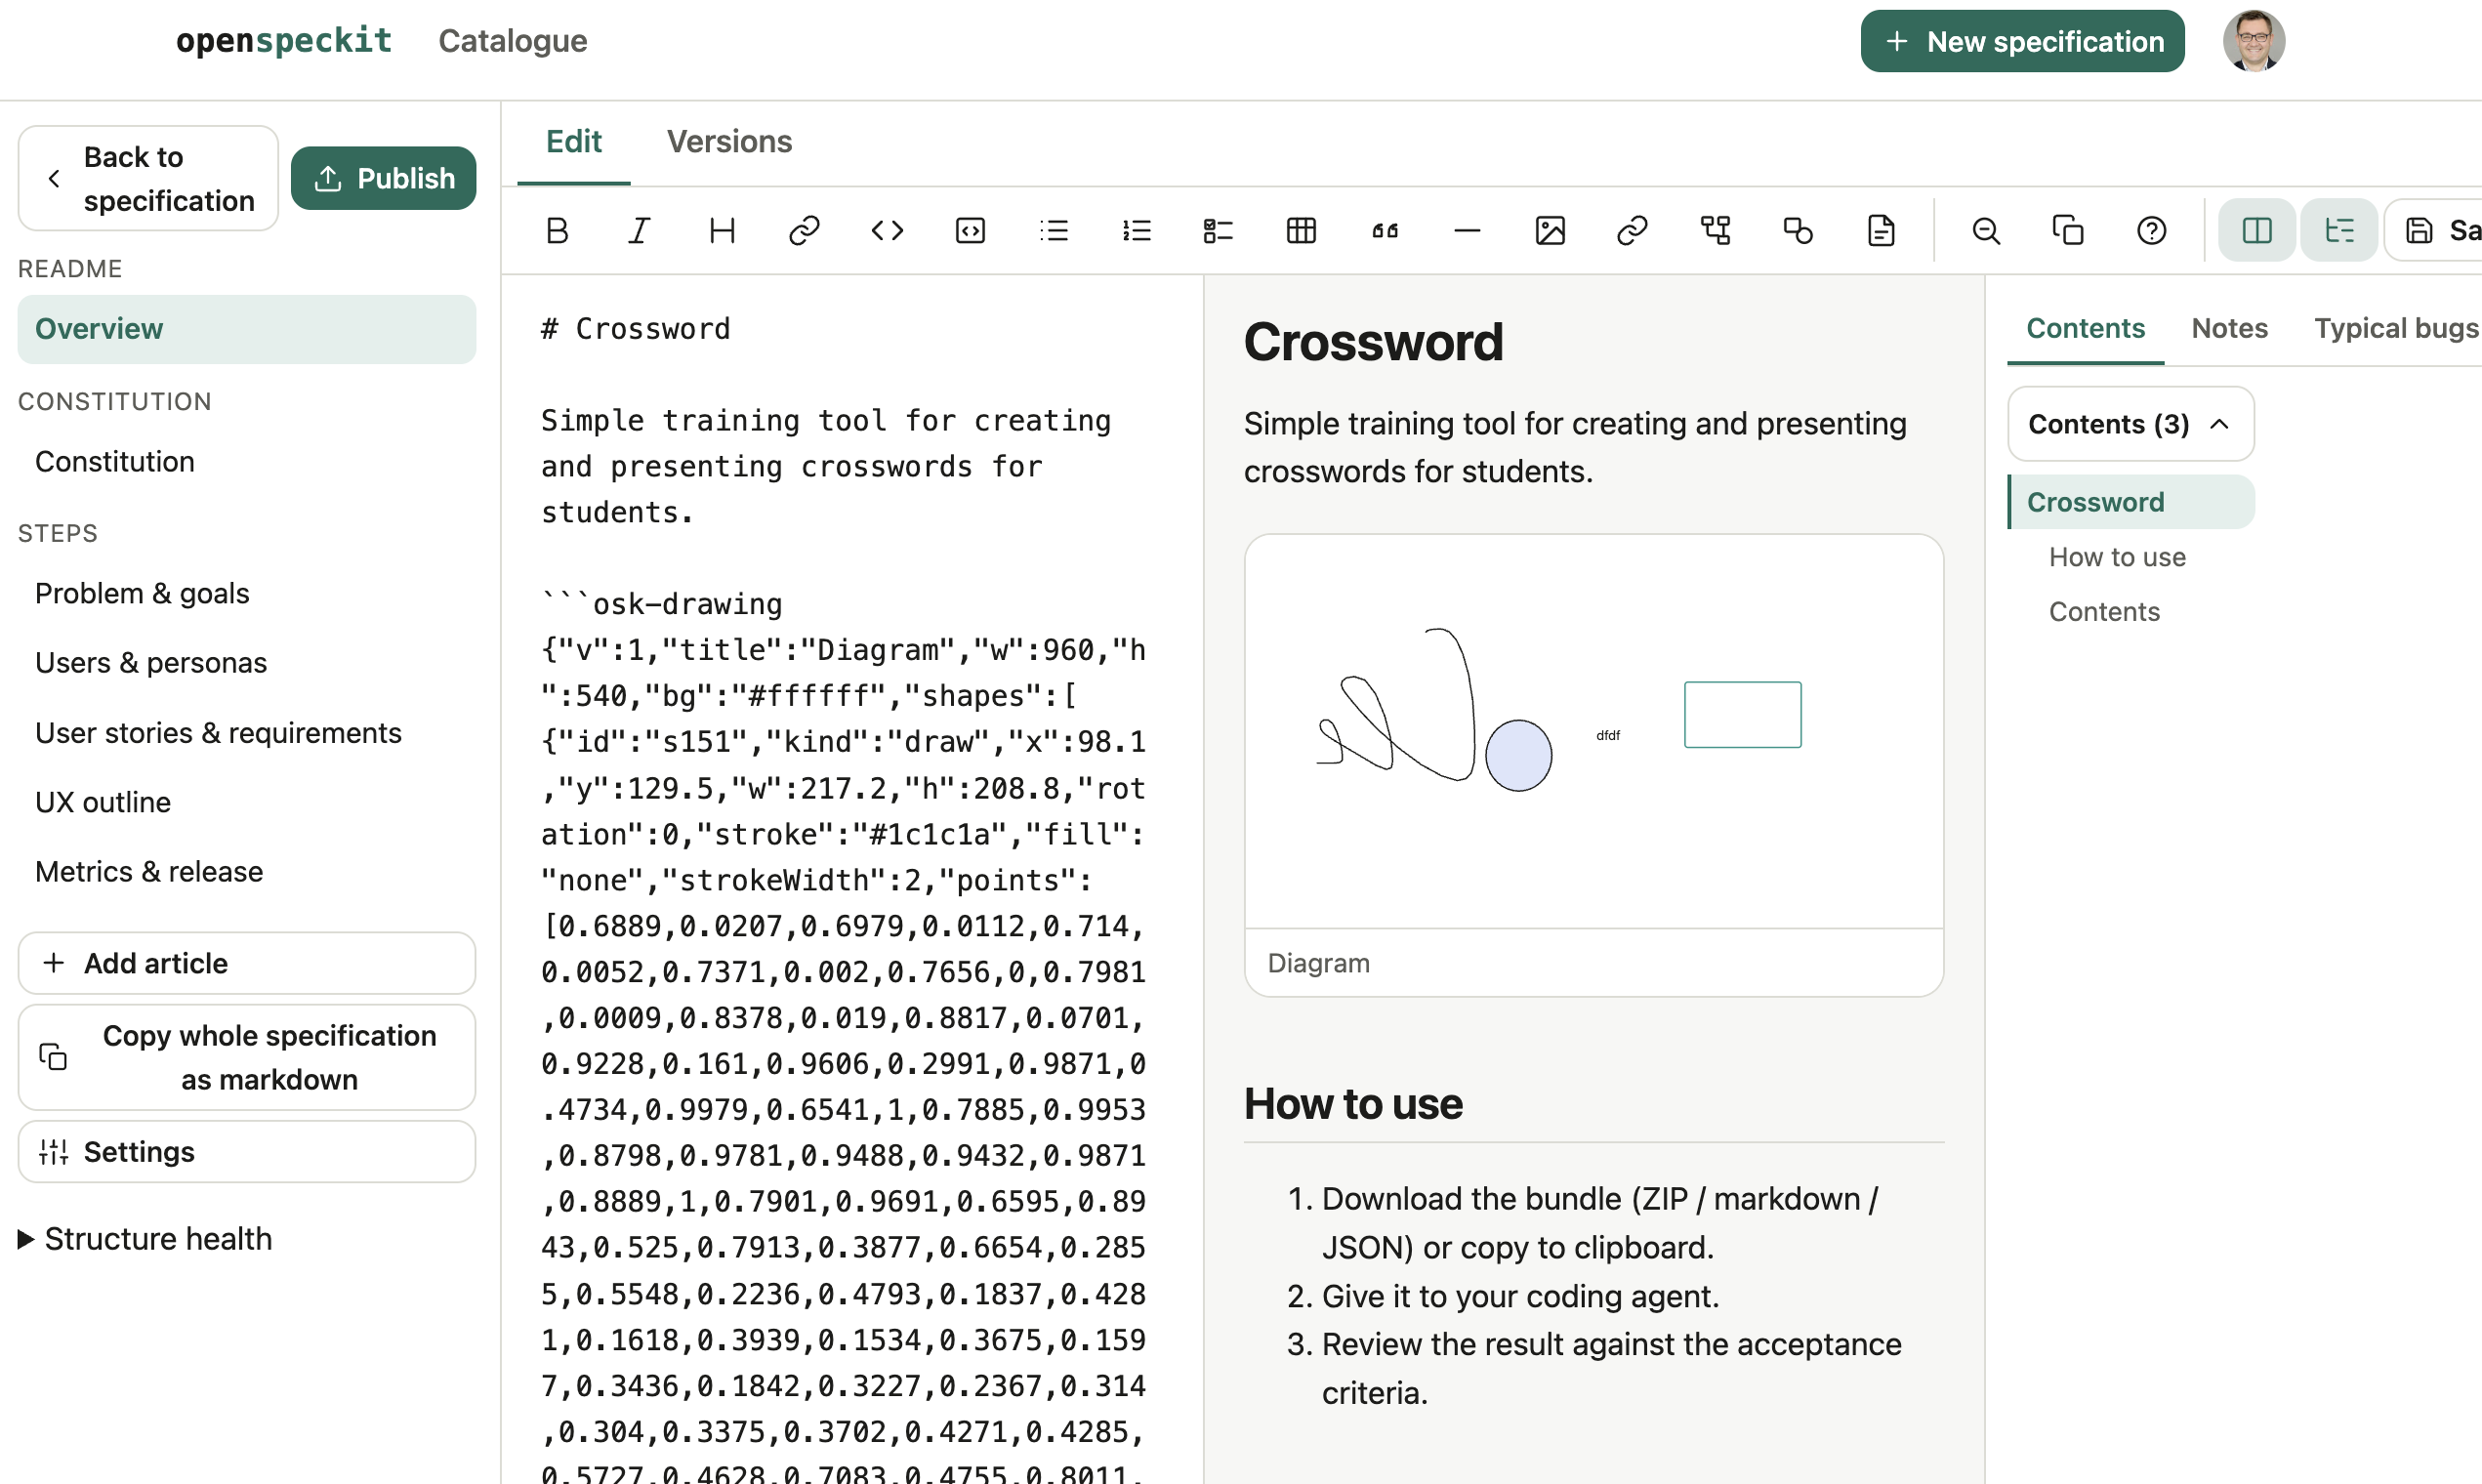Switch to the Versions tab

coord(730,142)
